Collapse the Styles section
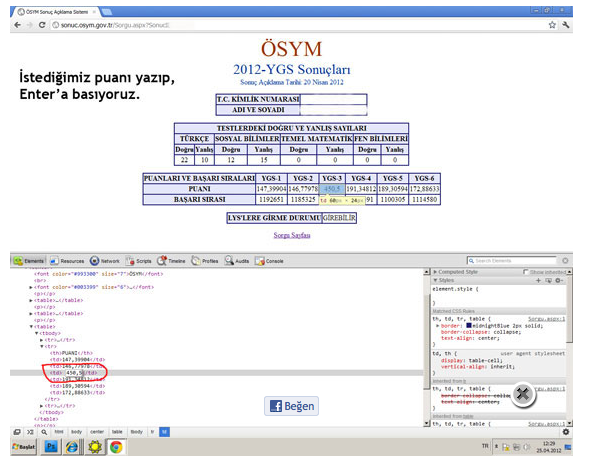The image size is (596, 465). pos(436,280)
